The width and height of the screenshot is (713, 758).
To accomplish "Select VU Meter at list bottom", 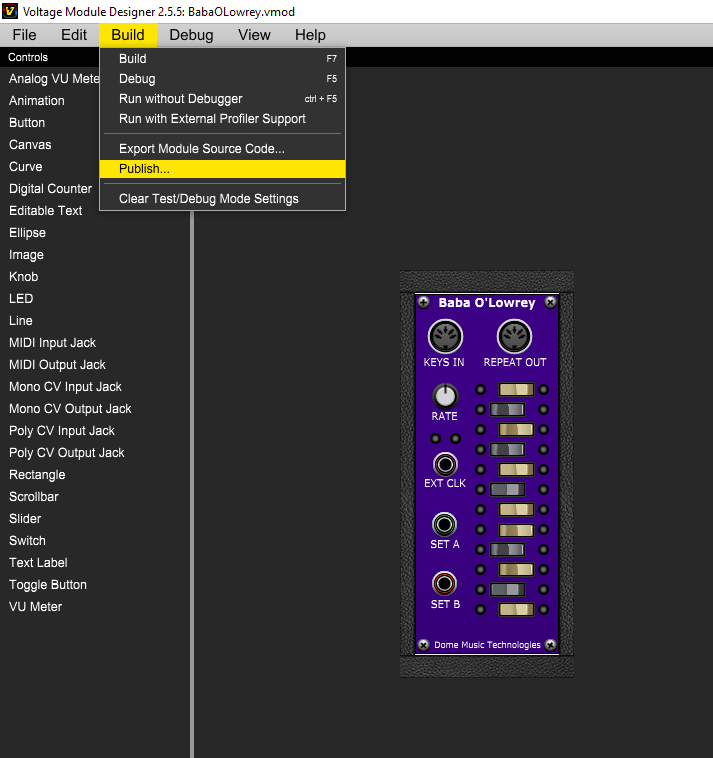I will [x=36, y=607].
